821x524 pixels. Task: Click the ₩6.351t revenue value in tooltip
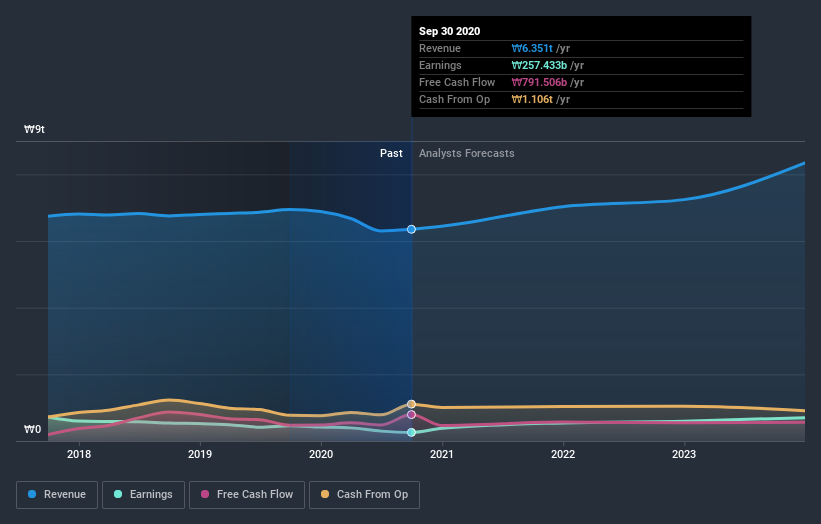point(532,48)
